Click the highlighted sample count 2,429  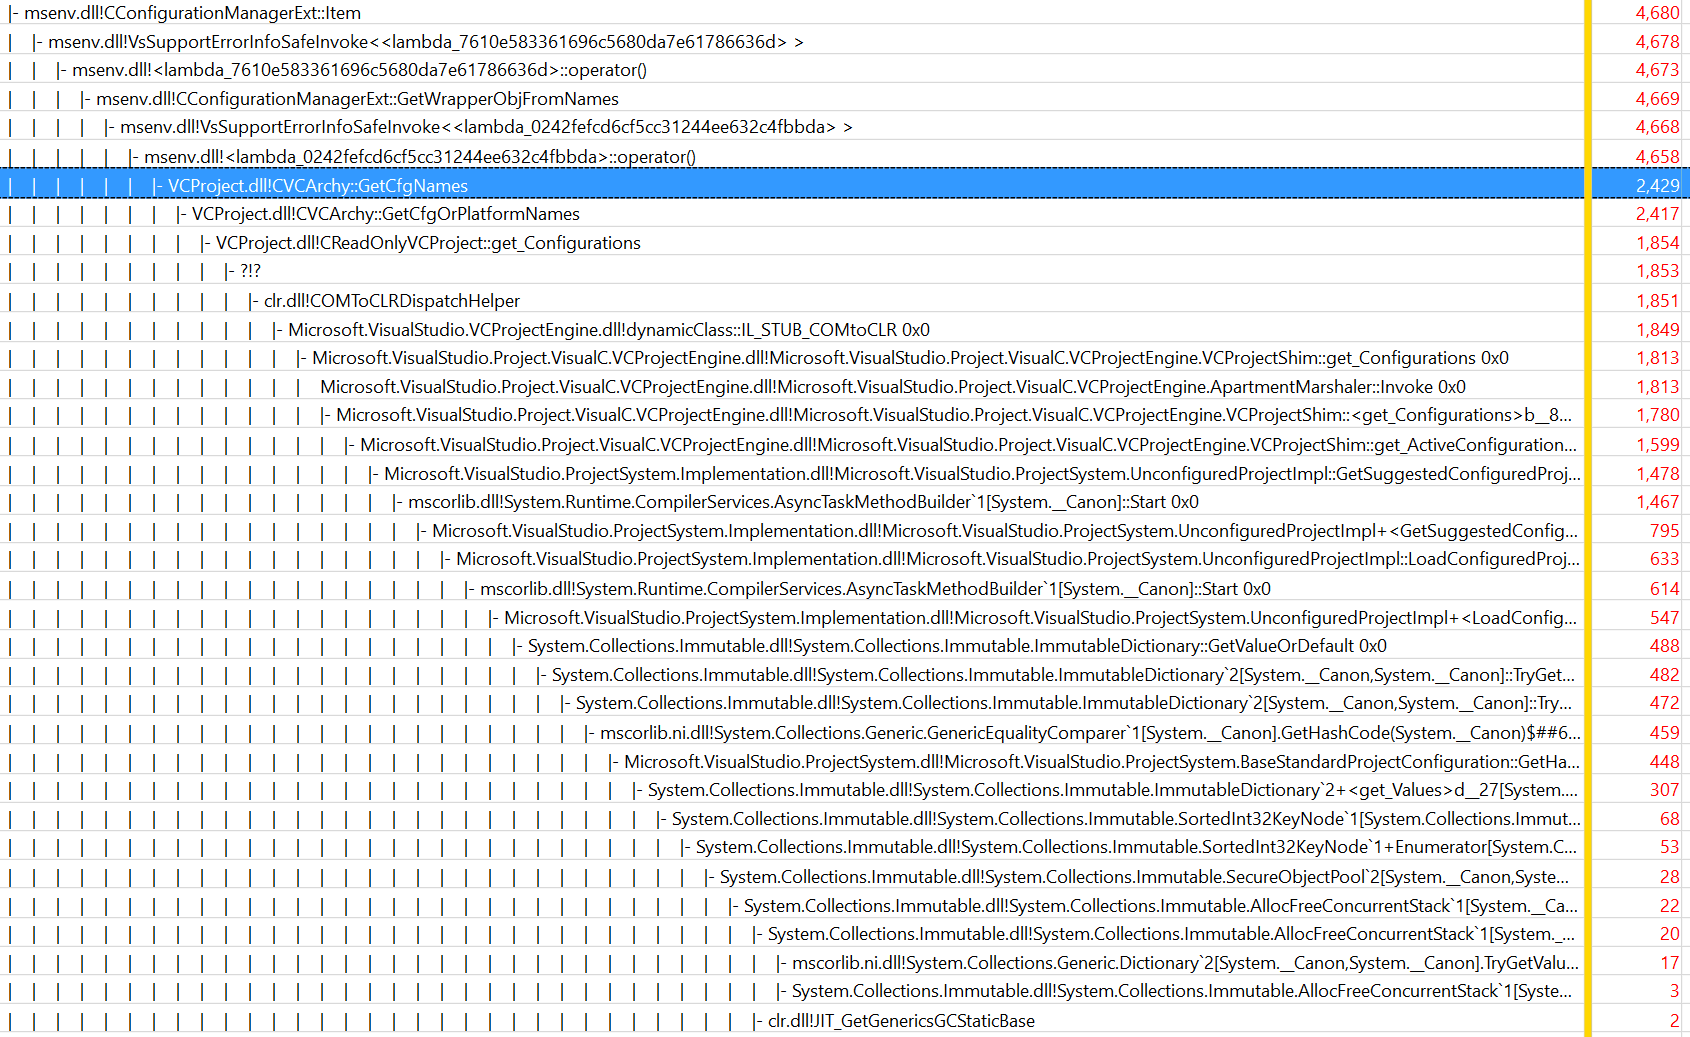(1657, 186)
